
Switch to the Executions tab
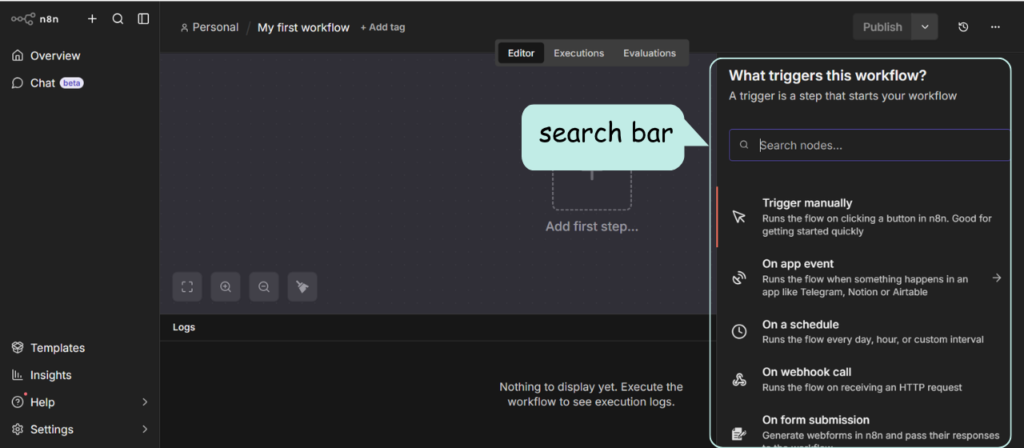[578, 53]
